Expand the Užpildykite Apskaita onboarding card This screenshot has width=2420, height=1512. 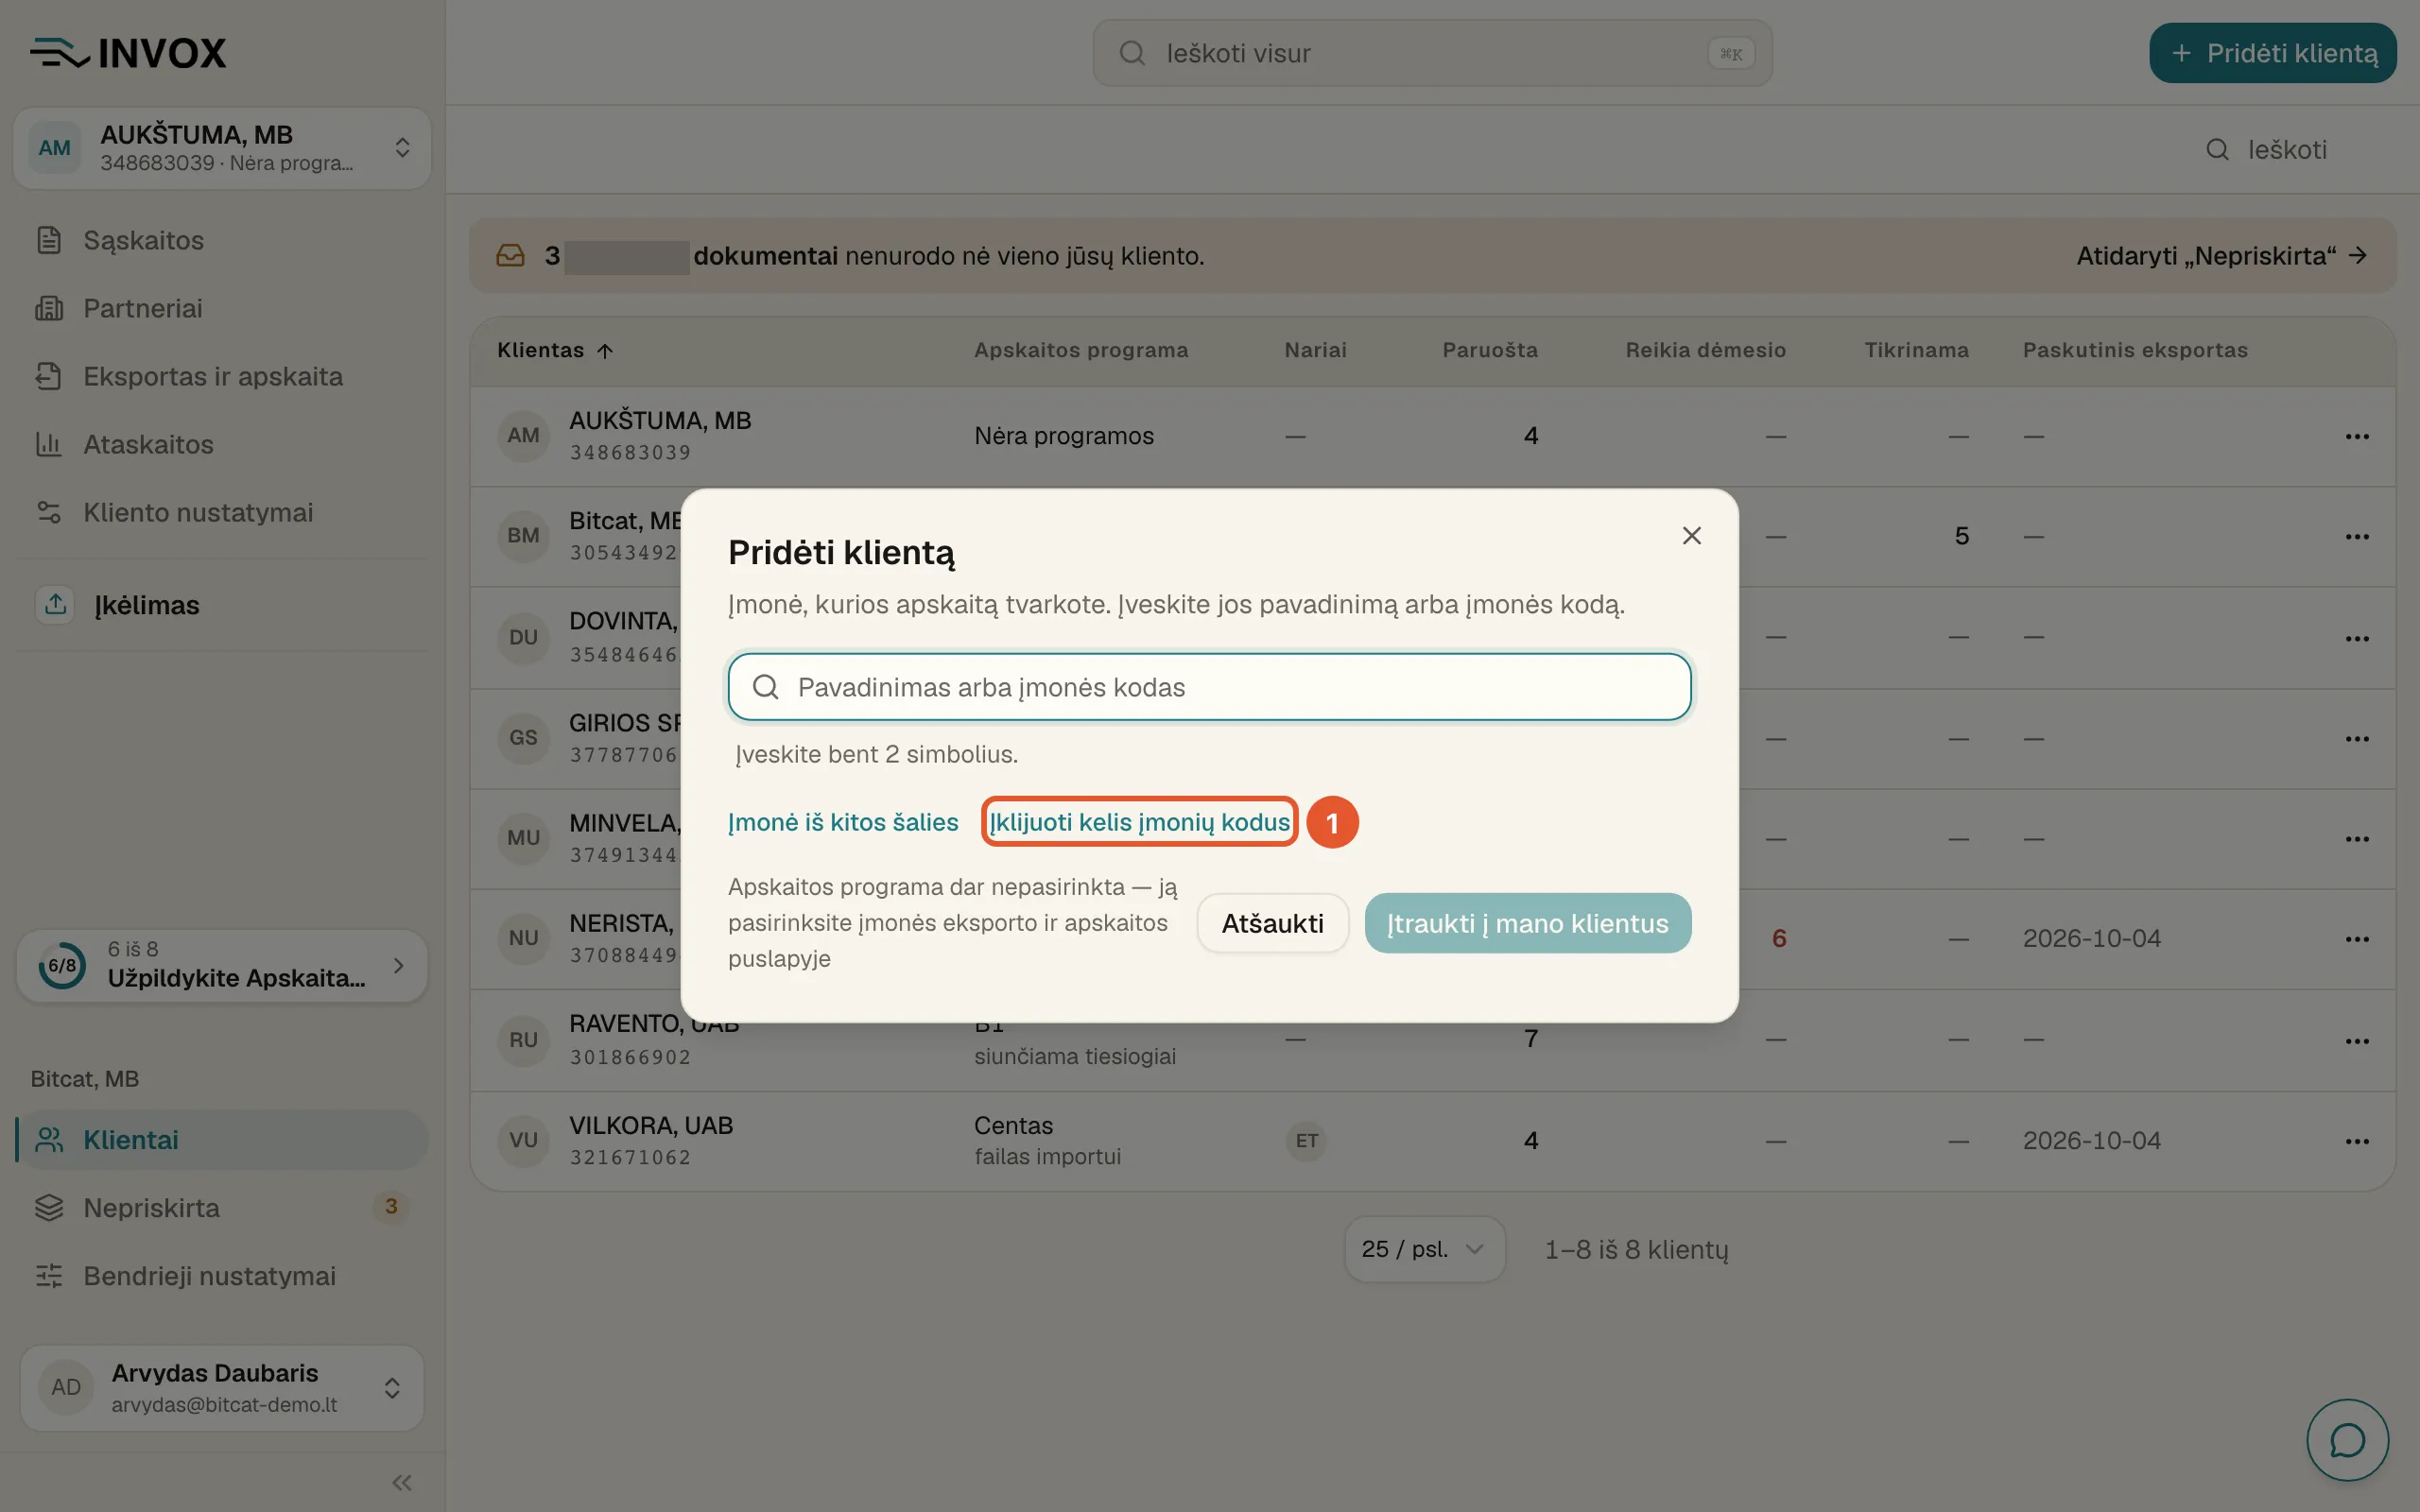pos(222,965)
